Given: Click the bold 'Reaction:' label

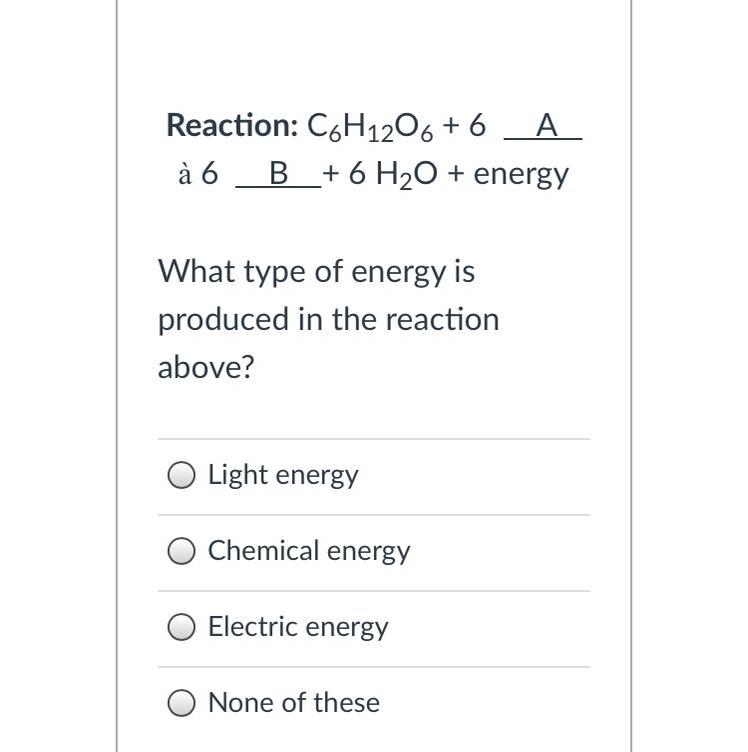Looking at the screenshot, I should click(232, 126).
